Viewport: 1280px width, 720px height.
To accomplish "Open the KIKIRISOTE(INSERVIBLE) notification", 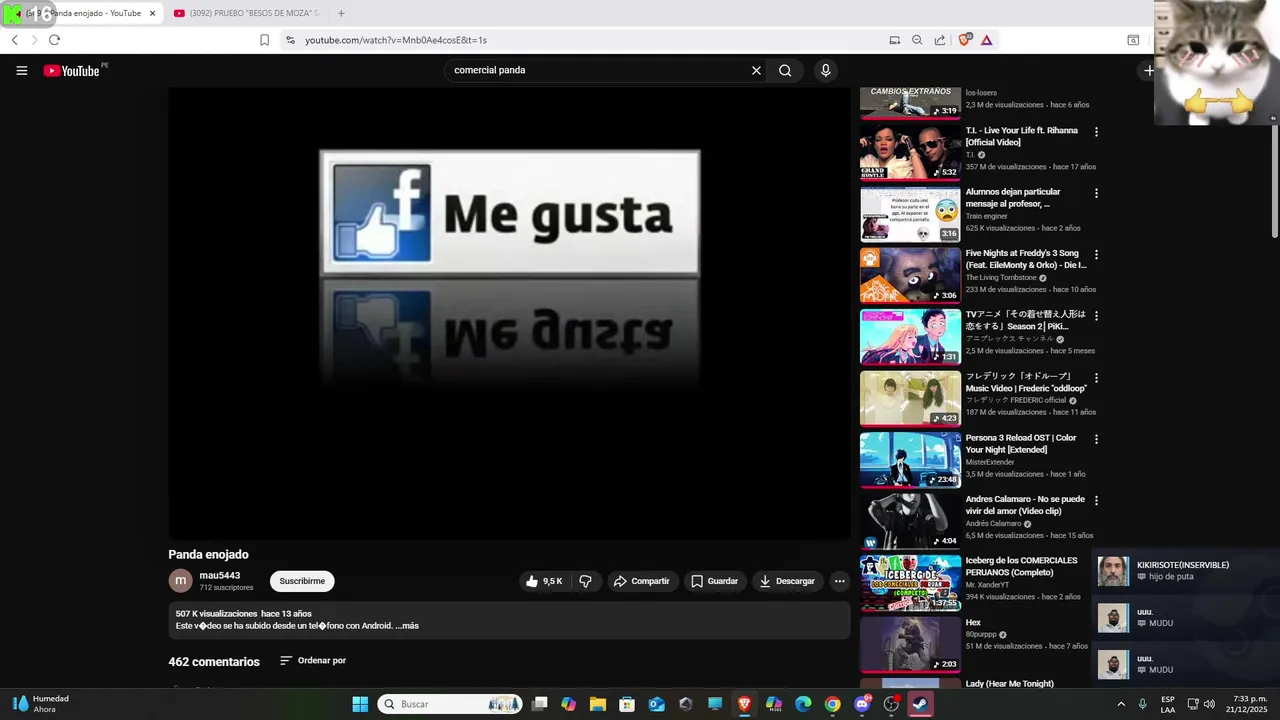I will 1185,571.
